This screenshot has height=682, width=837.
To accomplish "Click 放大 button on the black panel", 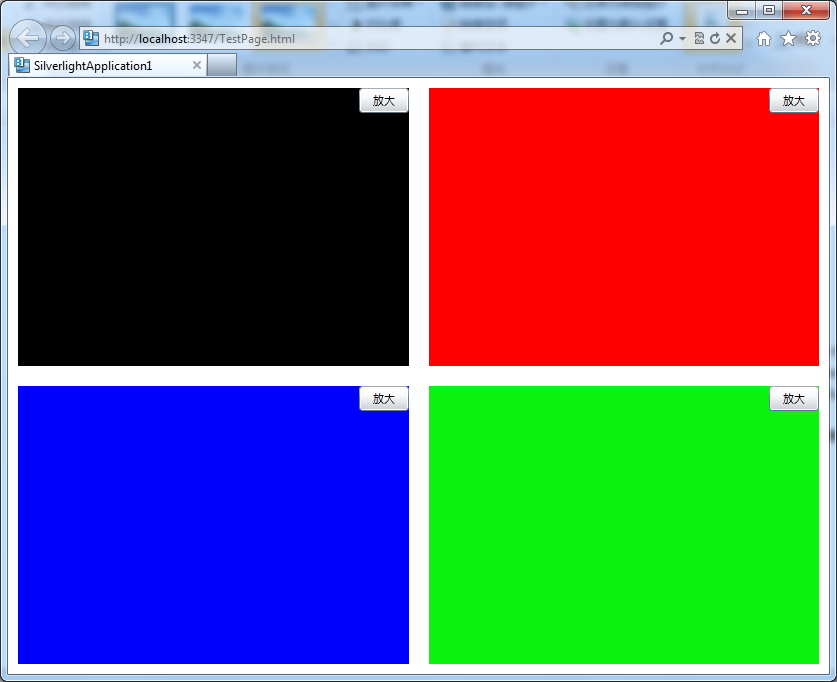I will pos(384,101).
